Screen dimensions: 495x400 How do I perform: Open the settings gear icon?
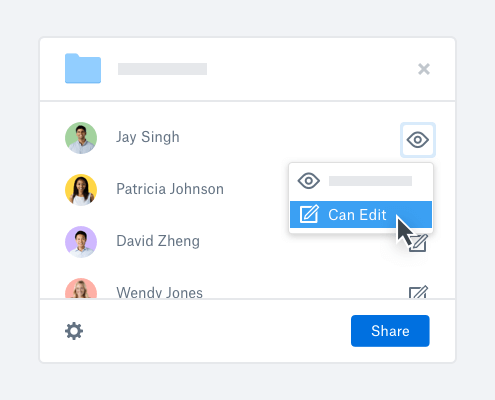tap(74, 331)
